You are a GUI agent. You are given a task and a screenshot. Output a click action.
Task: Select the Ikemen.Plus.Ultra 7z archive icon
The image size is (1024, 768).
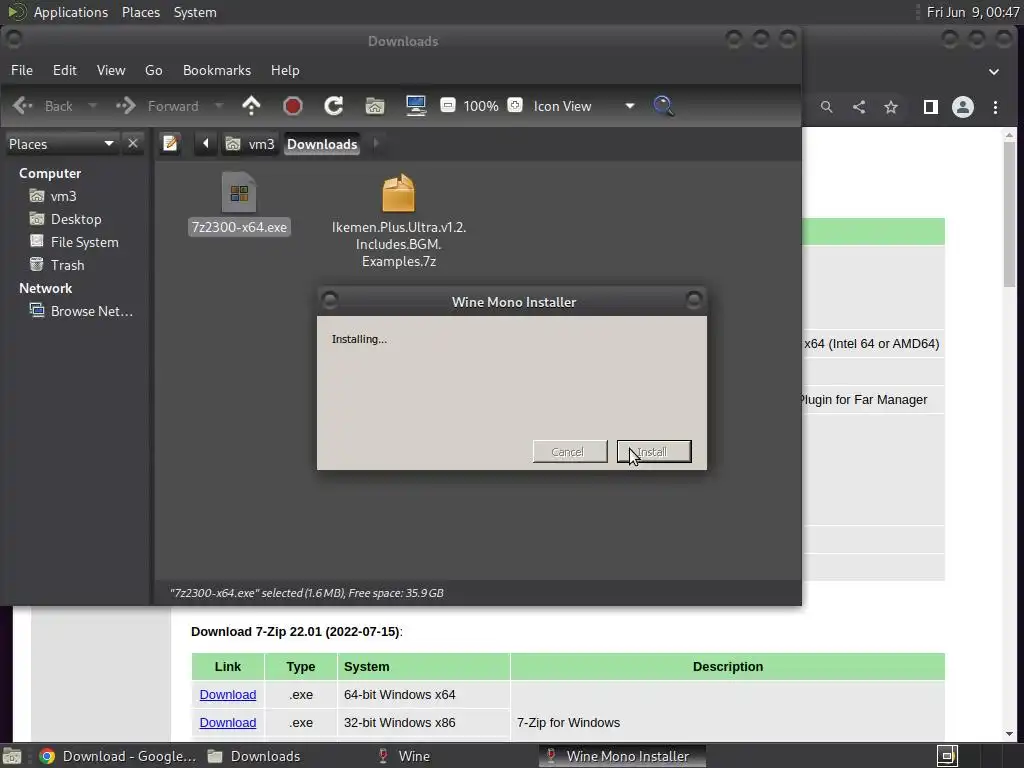click(398, 193)
